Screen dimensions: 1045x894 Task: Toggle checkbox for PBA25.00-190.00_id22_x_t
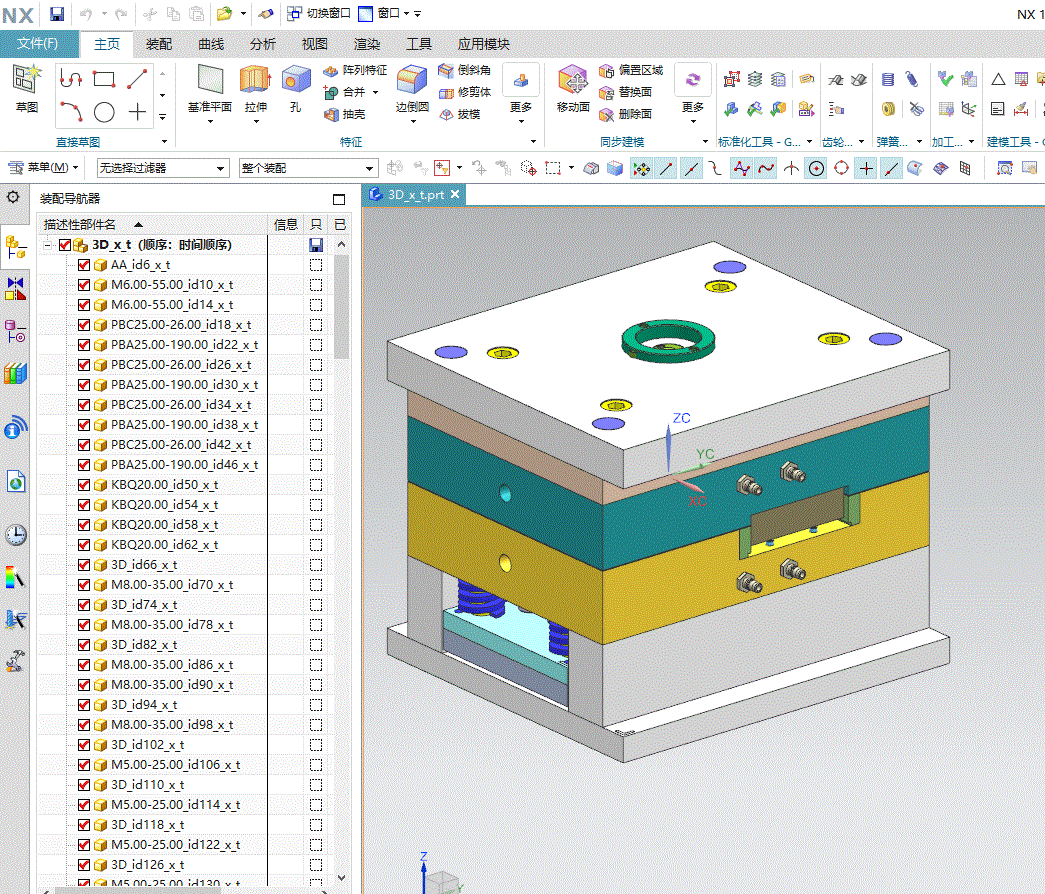(x=84, y=345)
